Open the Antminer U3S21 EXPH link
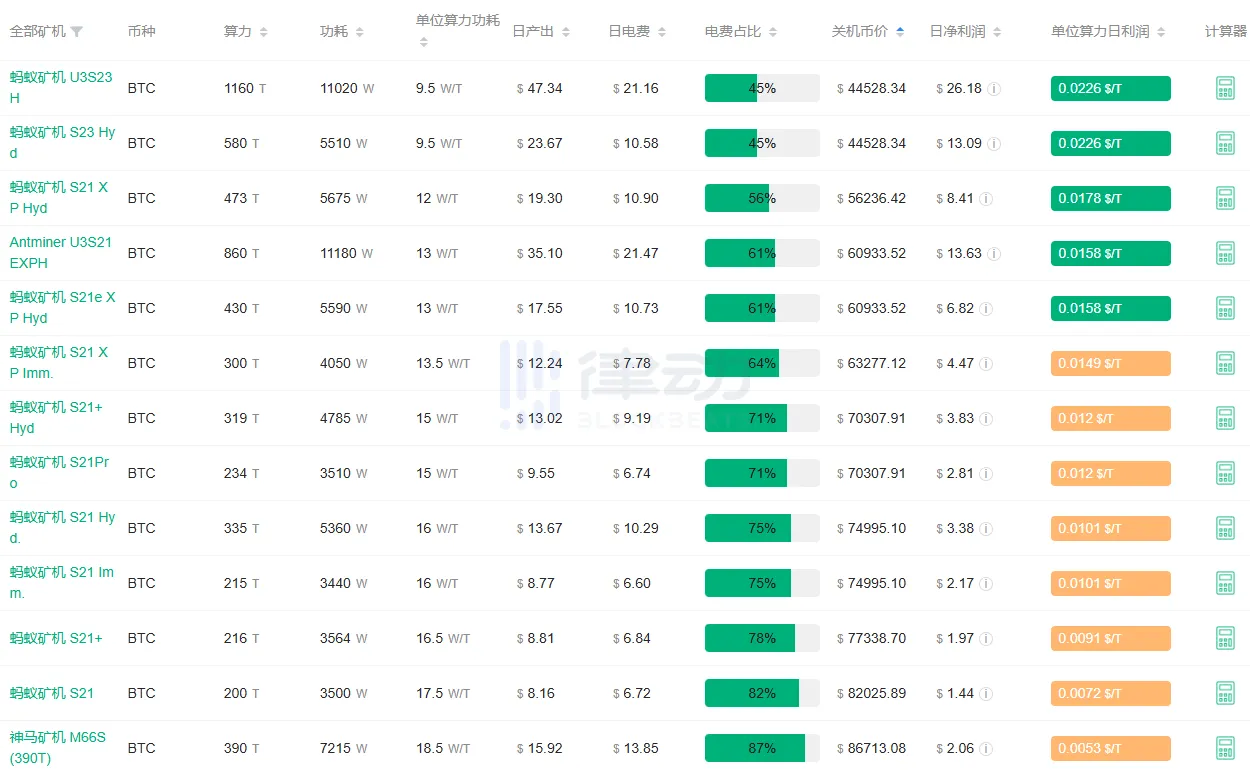The width and height of the screenshot is (1250, 770). point(60,253)
